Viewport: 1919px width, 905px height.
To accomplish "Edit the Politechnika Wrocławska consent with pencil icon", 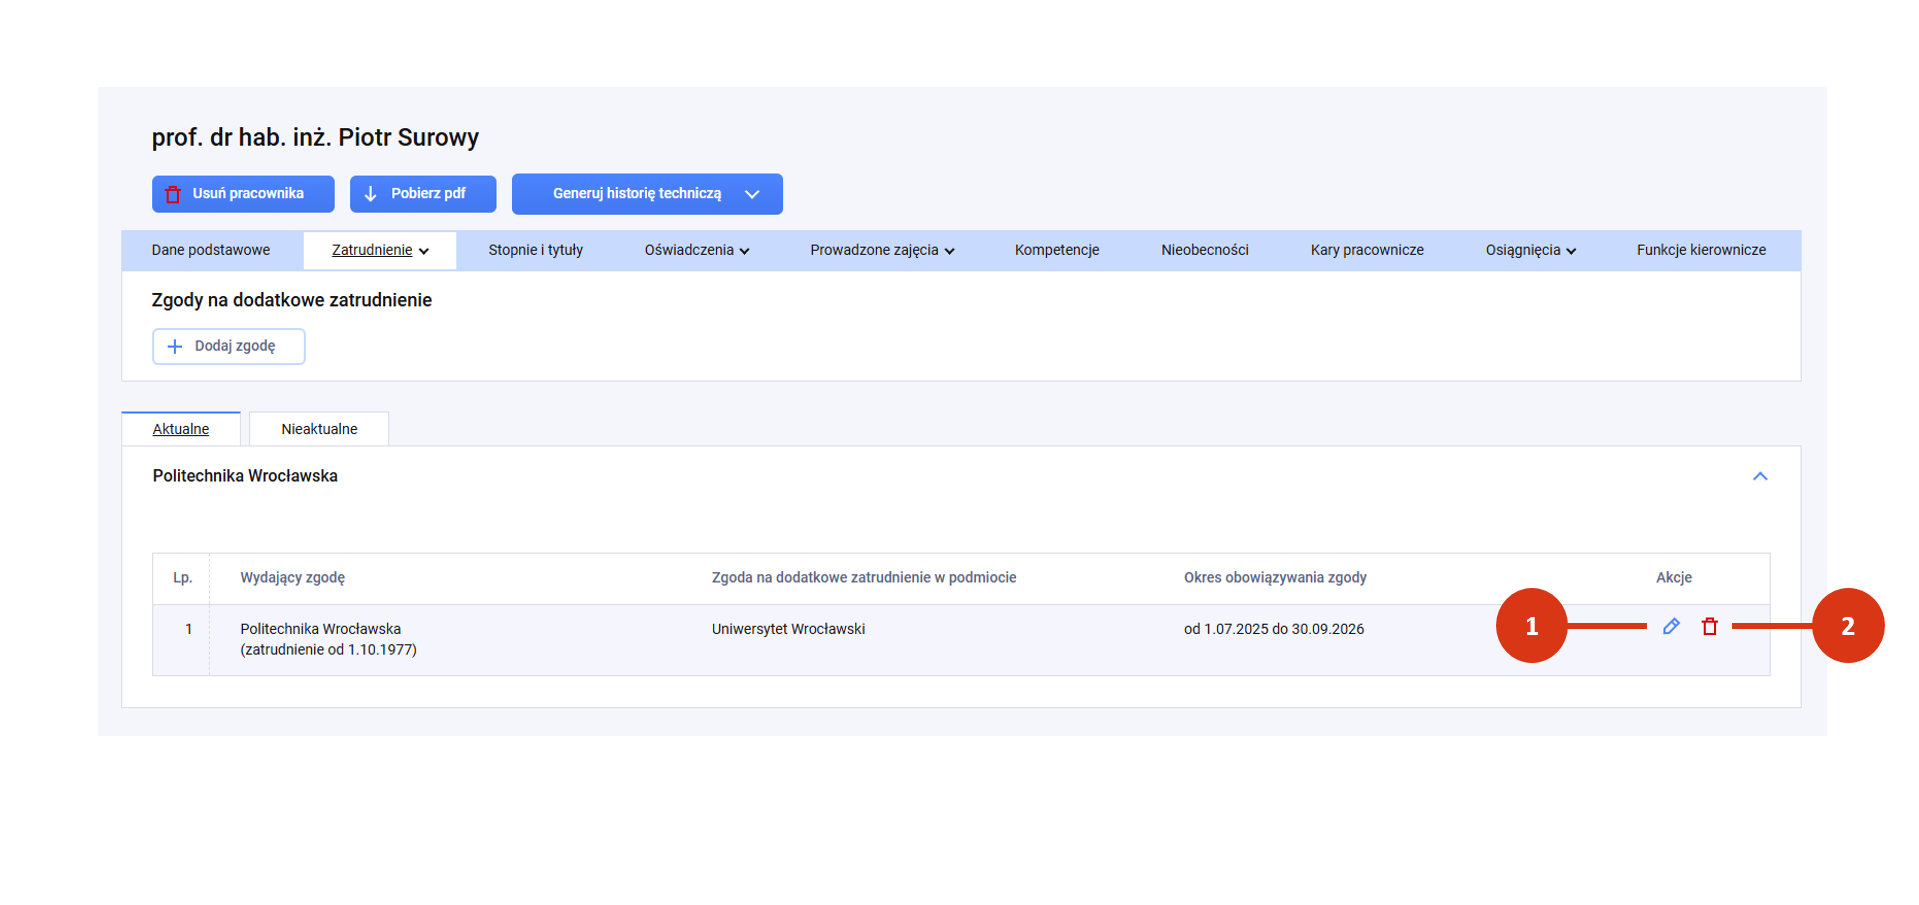I will [1671, 626].
